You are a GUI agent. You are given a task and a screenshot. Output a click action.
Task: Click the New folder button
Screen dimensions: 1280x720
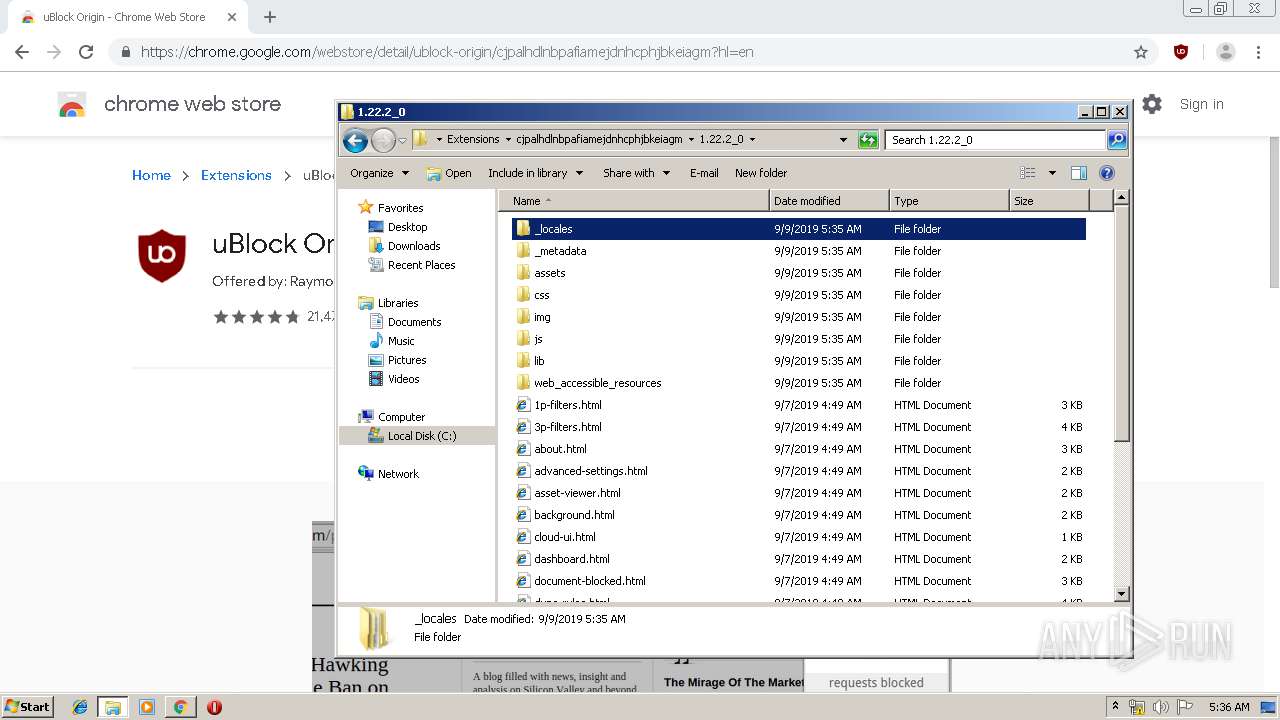click(x=761, y=173)
